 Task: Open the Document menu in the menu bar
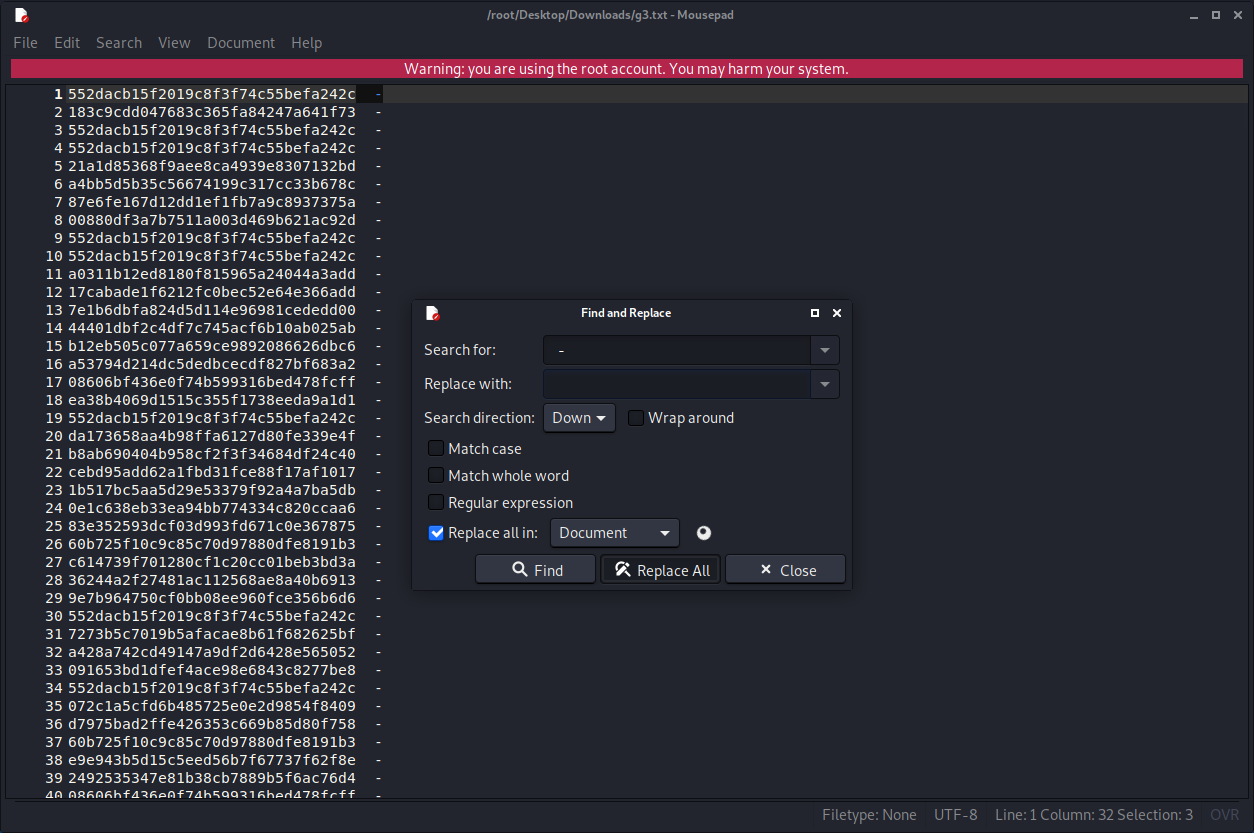pyautogui.click(x=240, y=43)
